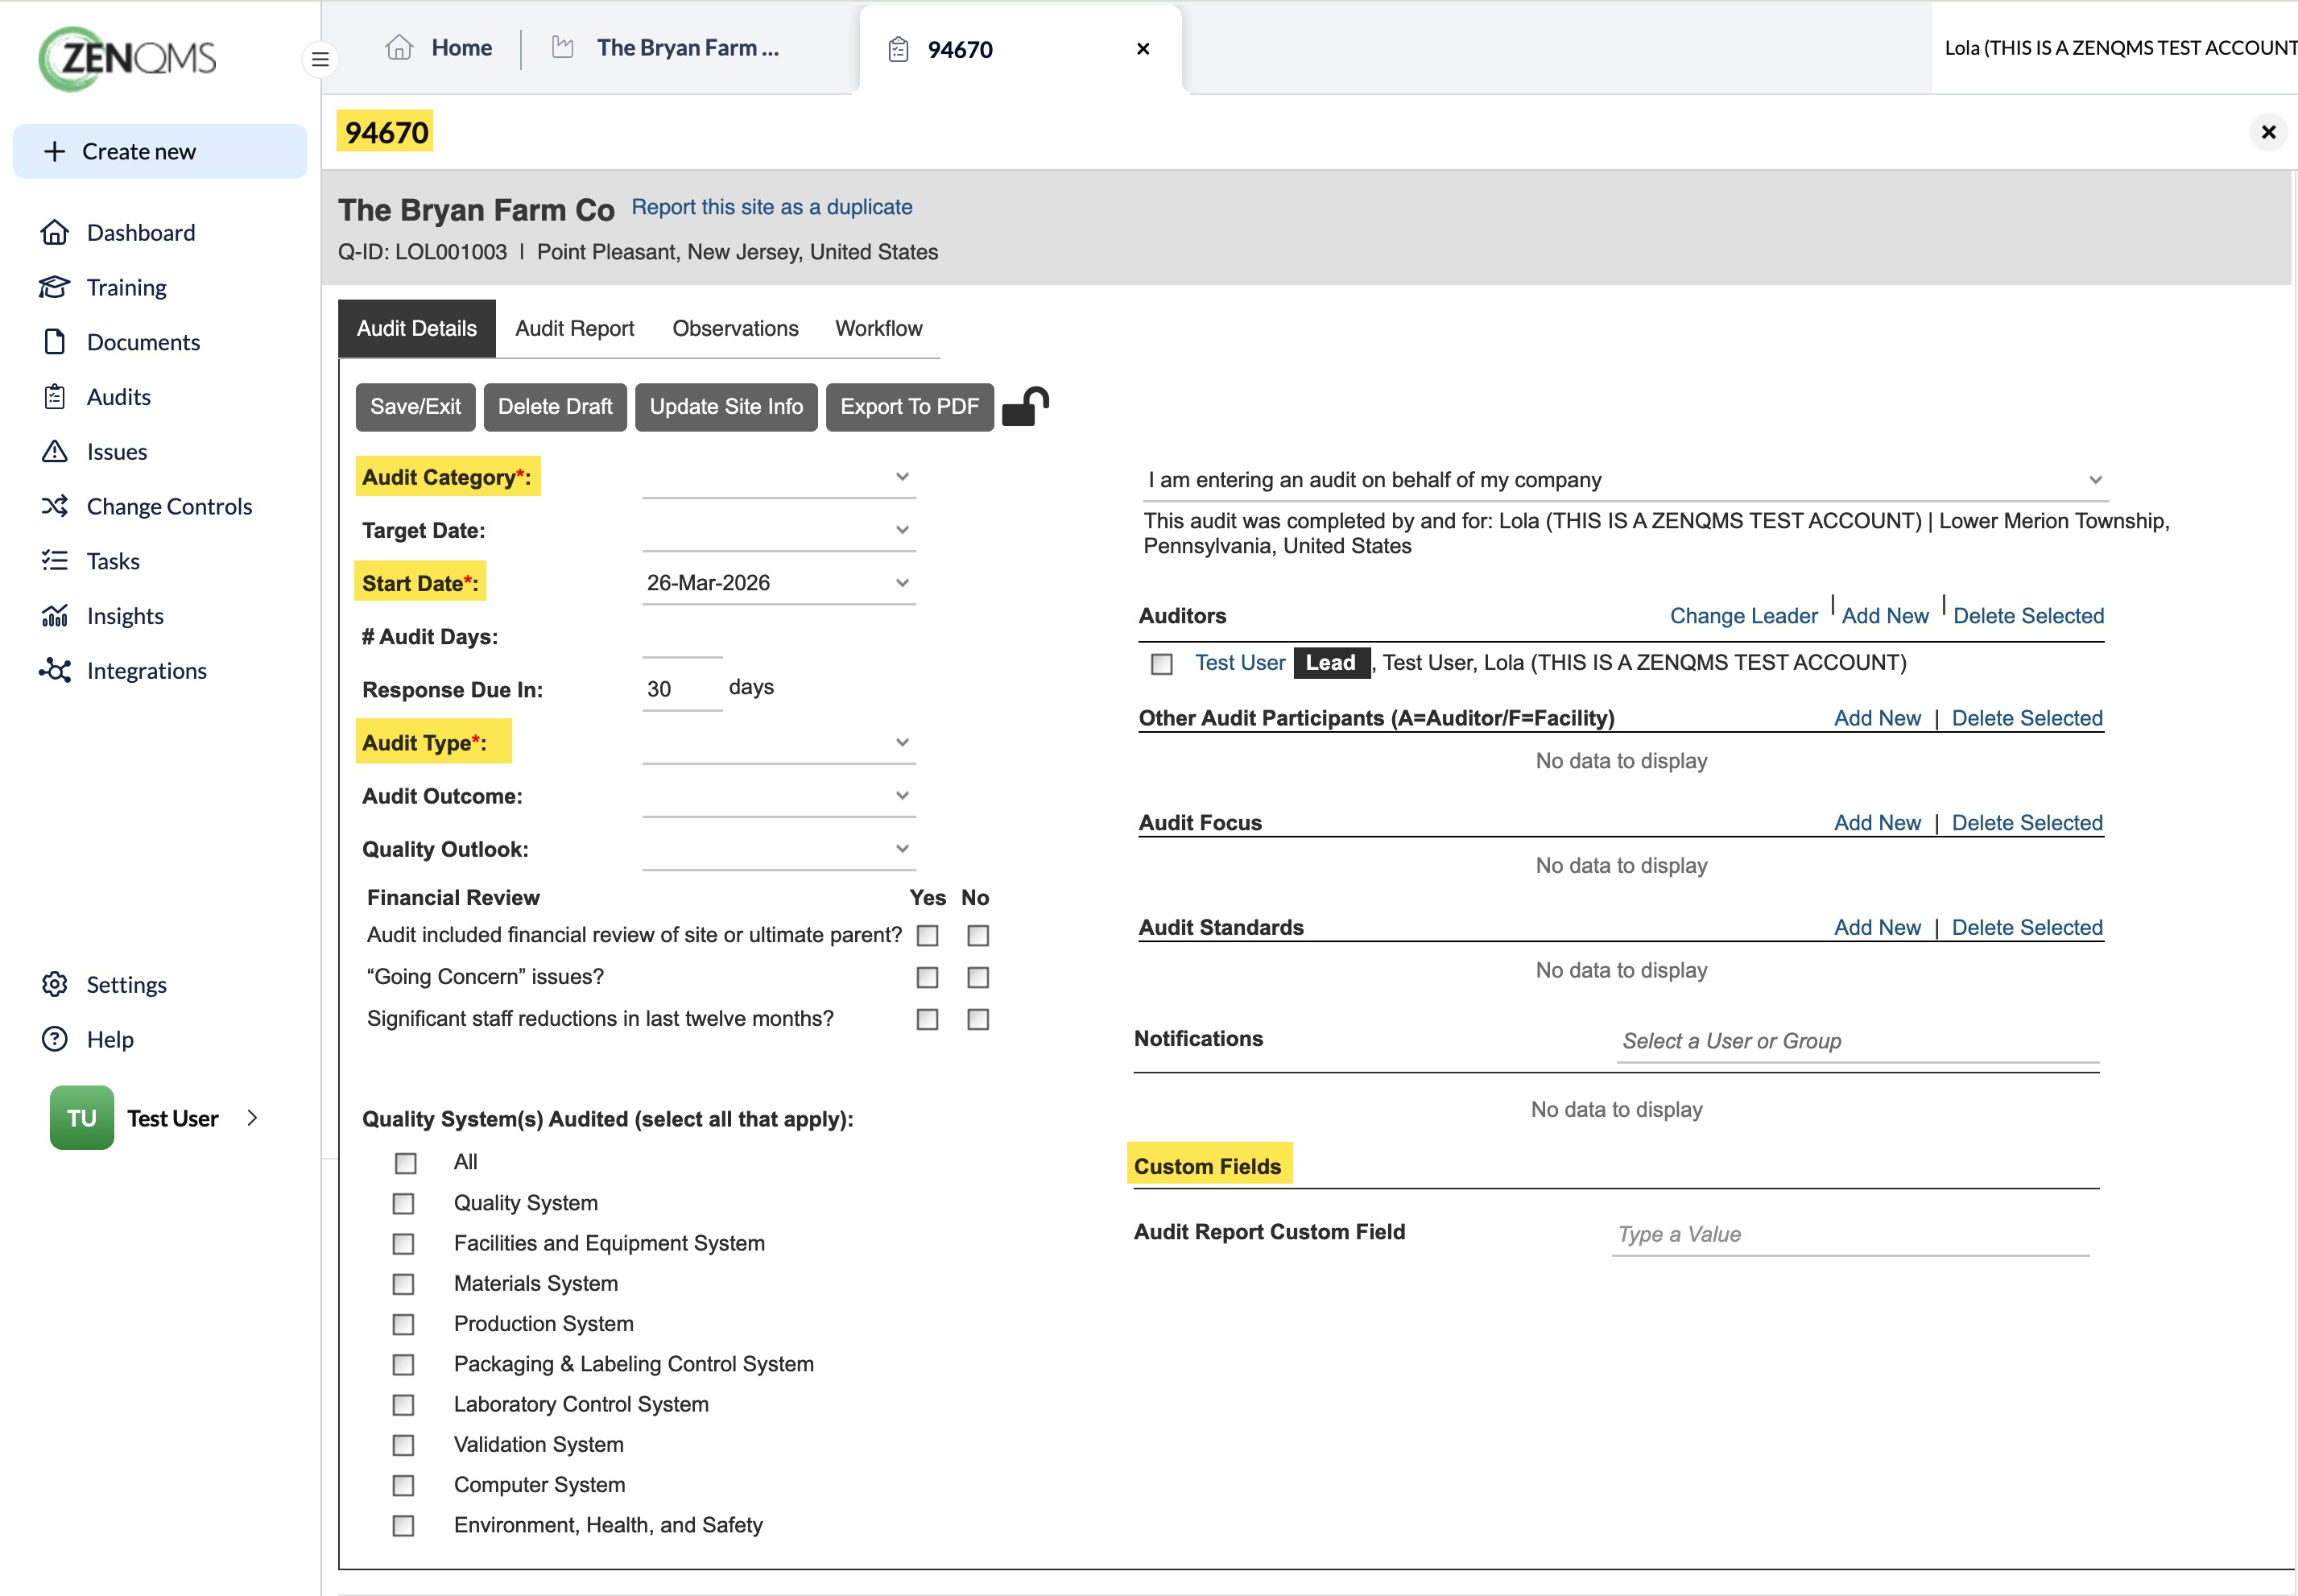2298x1596 pixels.
Task: Click the Help question mark icon
Action: pyautogui.click(x=55, y=1039)
